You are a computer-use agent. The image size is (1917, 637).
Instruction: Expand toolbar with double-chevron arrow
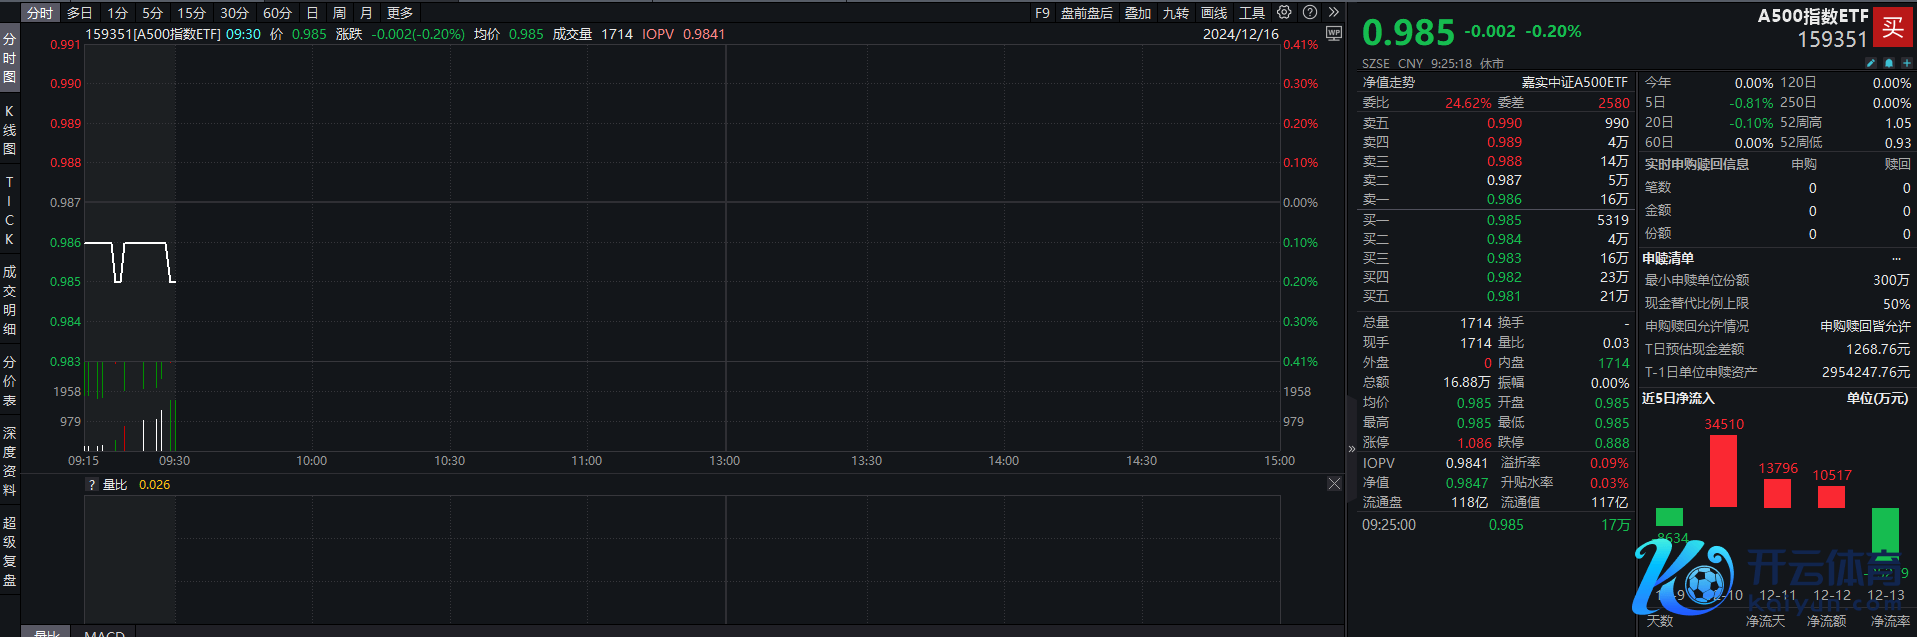(x=1333, y=13)
